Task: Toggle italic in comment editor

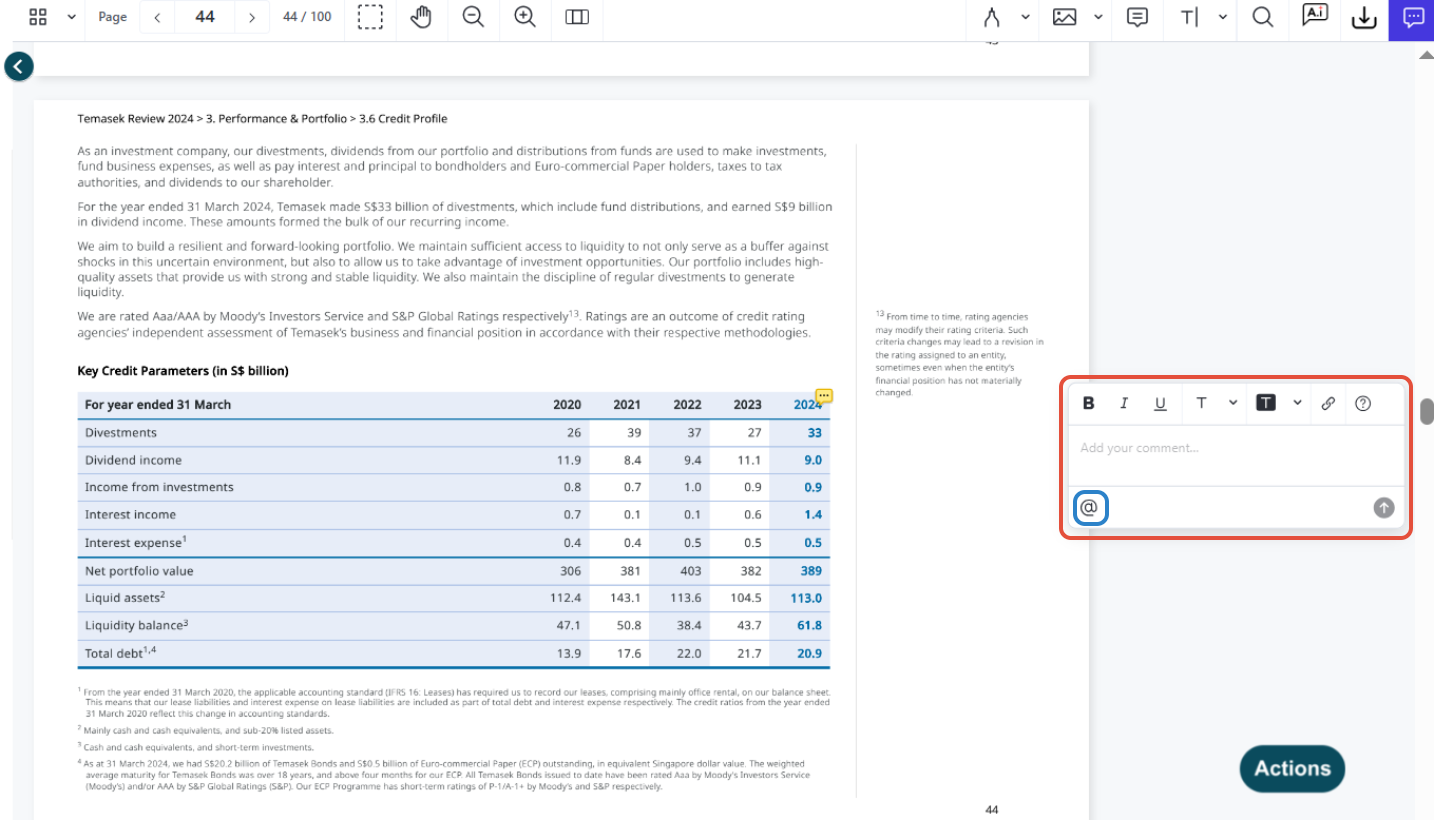Action: pos(1124,403)
